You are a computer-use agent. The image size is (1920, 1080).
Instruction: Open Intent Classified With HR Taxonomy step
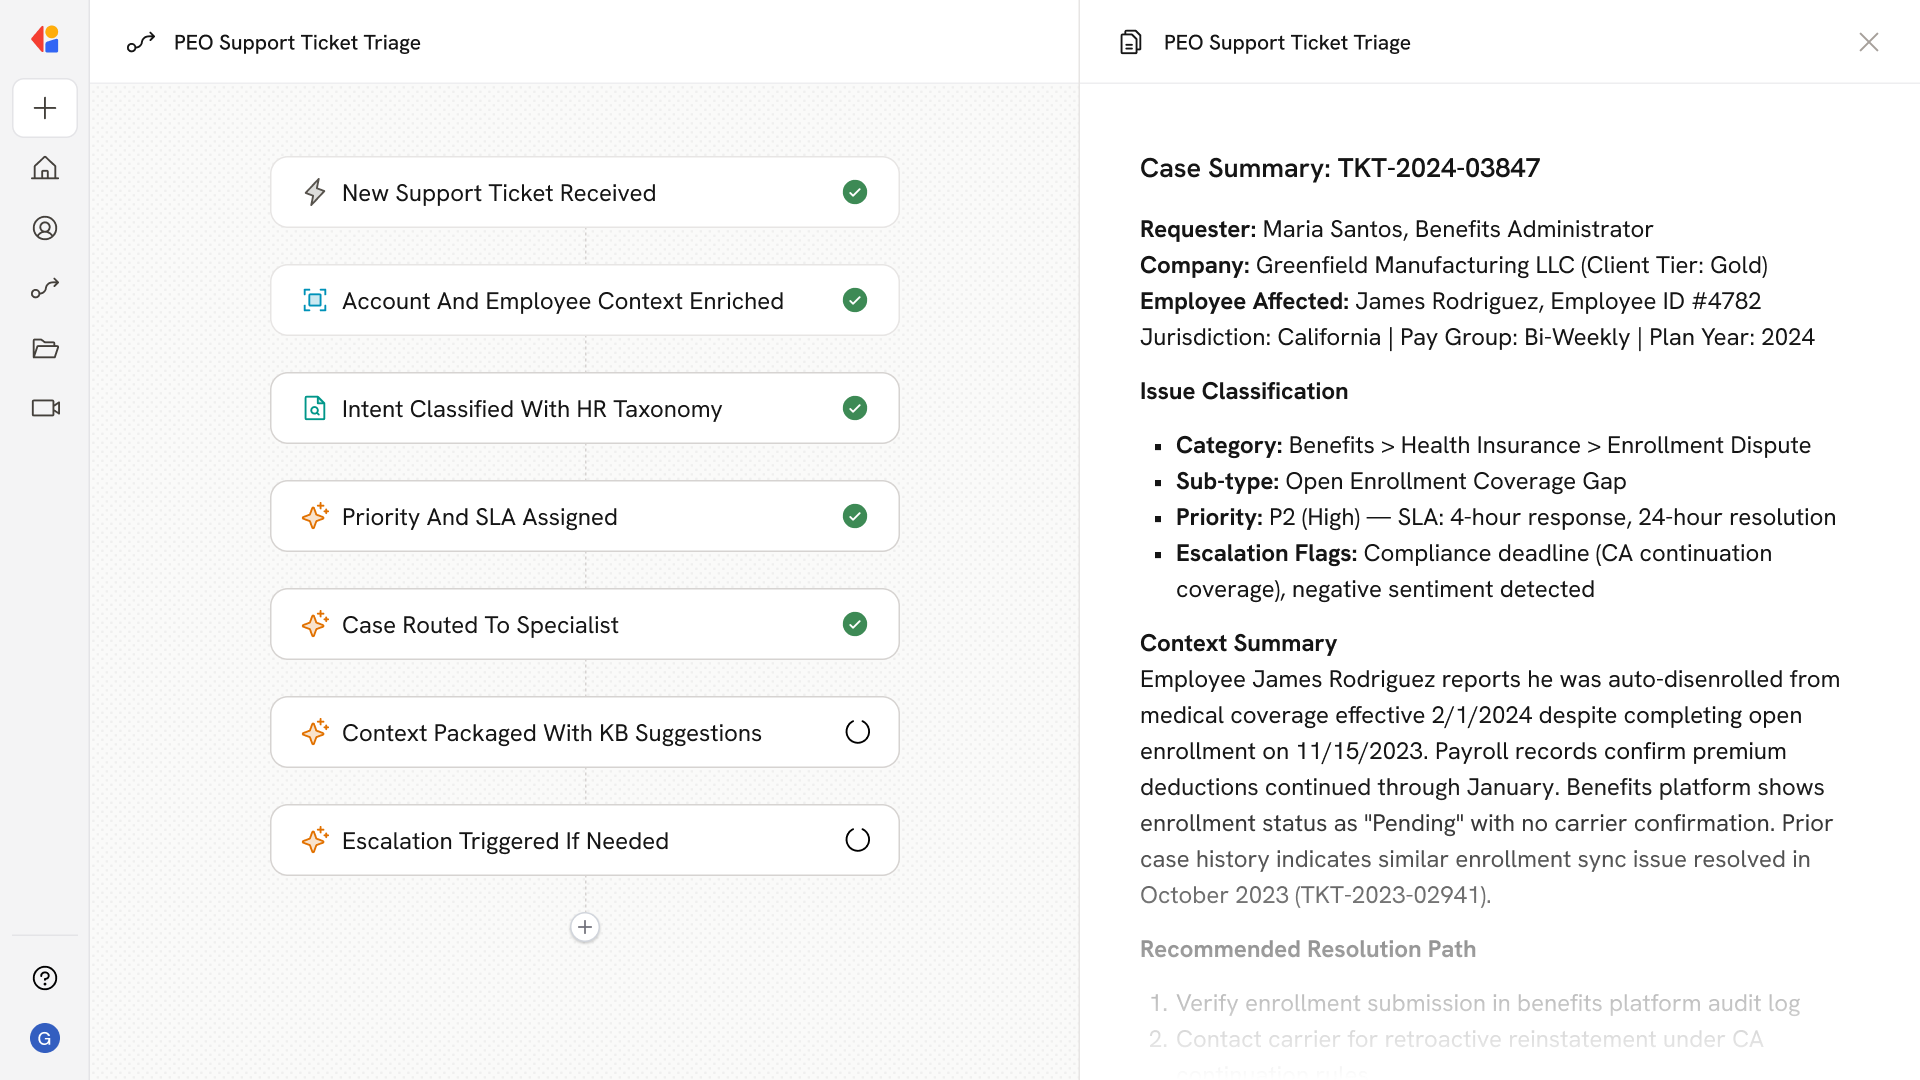pyautogui.click(x=584, y=408)
